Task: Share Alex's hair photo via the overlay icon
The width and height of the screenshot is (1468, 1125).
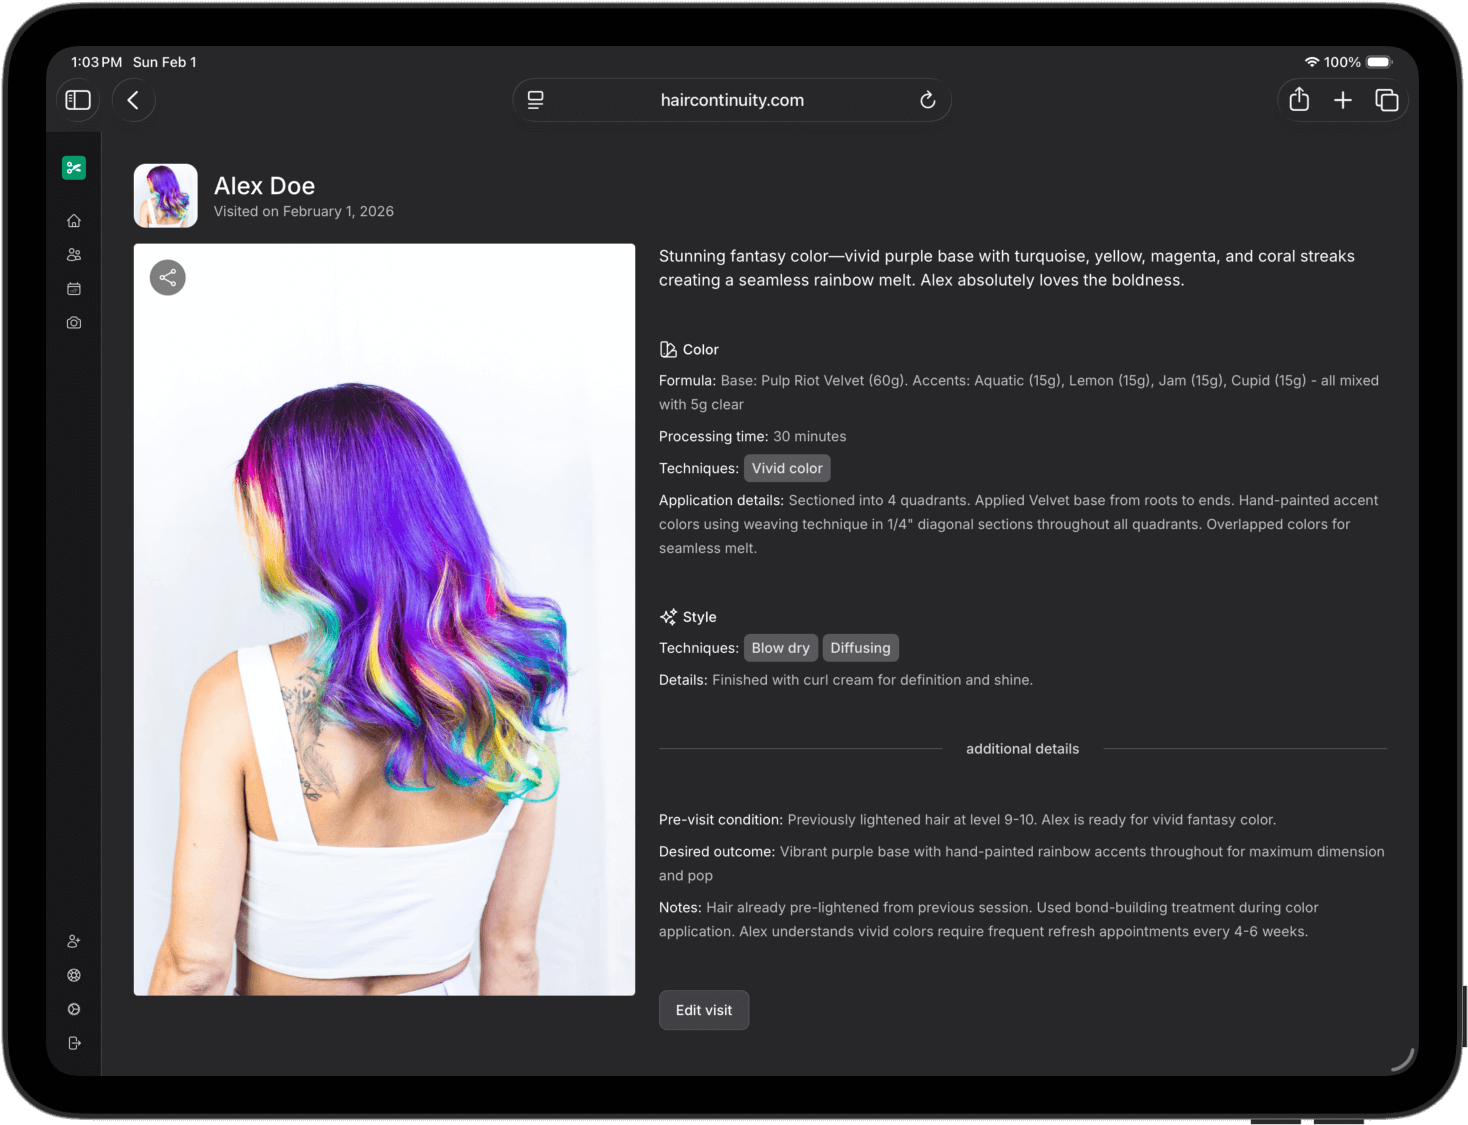Action: 167,277
